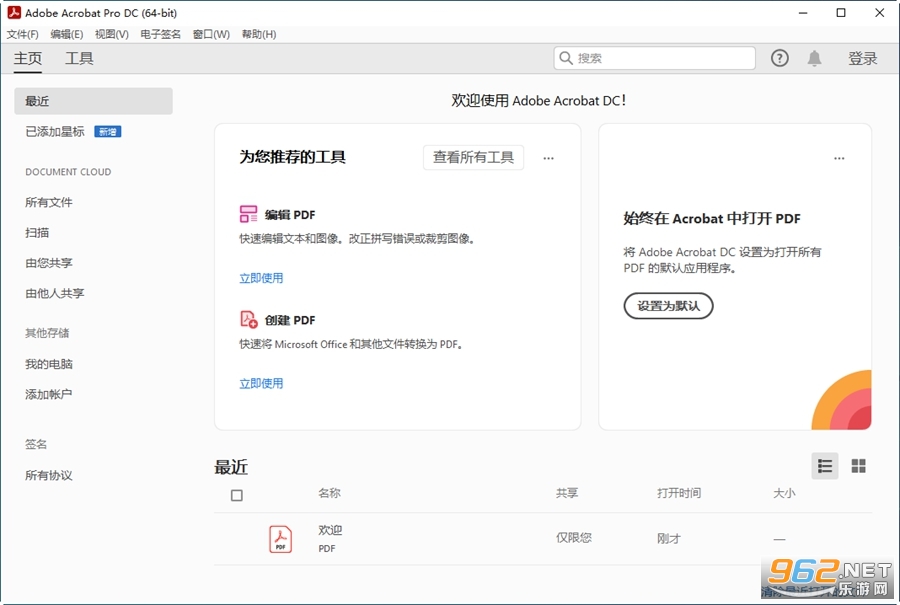Image resolution: width=900 pixels, height=605 pixels.
Task: Click the 名称 column header
Action: click(x=329, y=492)
